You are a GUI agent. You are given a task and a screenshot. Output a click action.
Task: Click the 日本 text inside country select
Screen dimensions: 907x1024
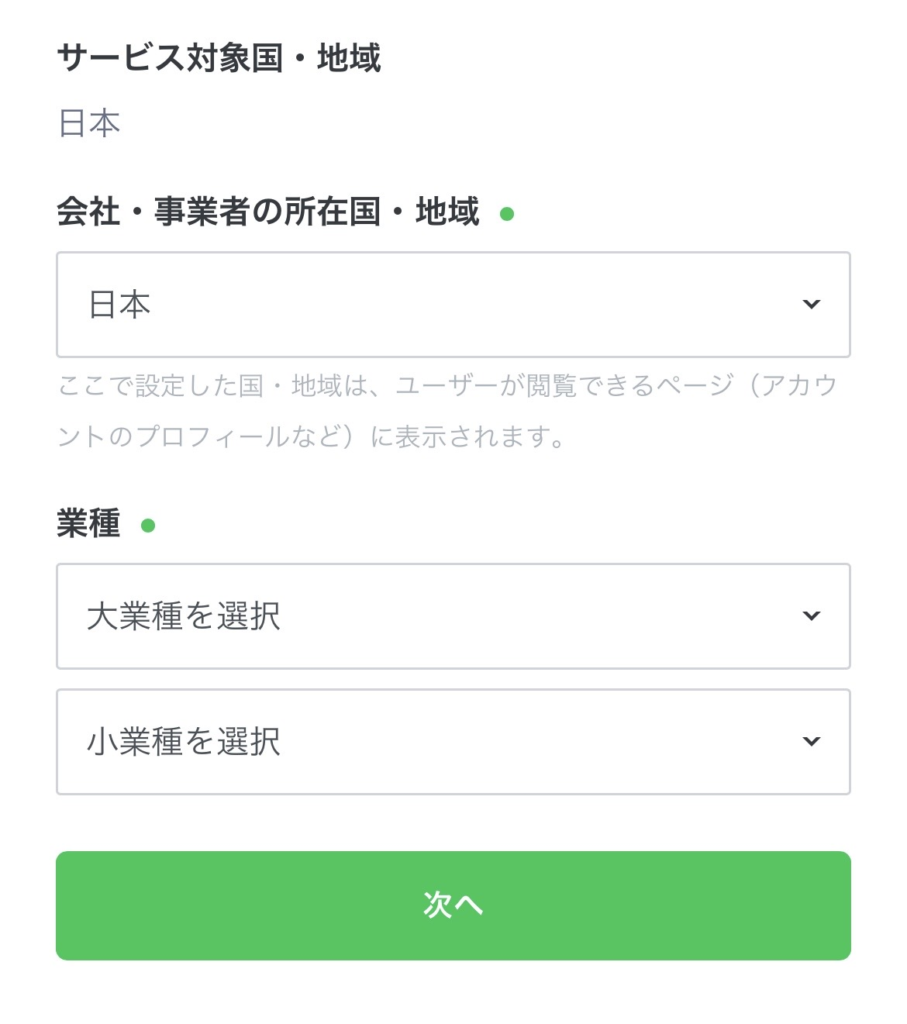coord(119,304)
